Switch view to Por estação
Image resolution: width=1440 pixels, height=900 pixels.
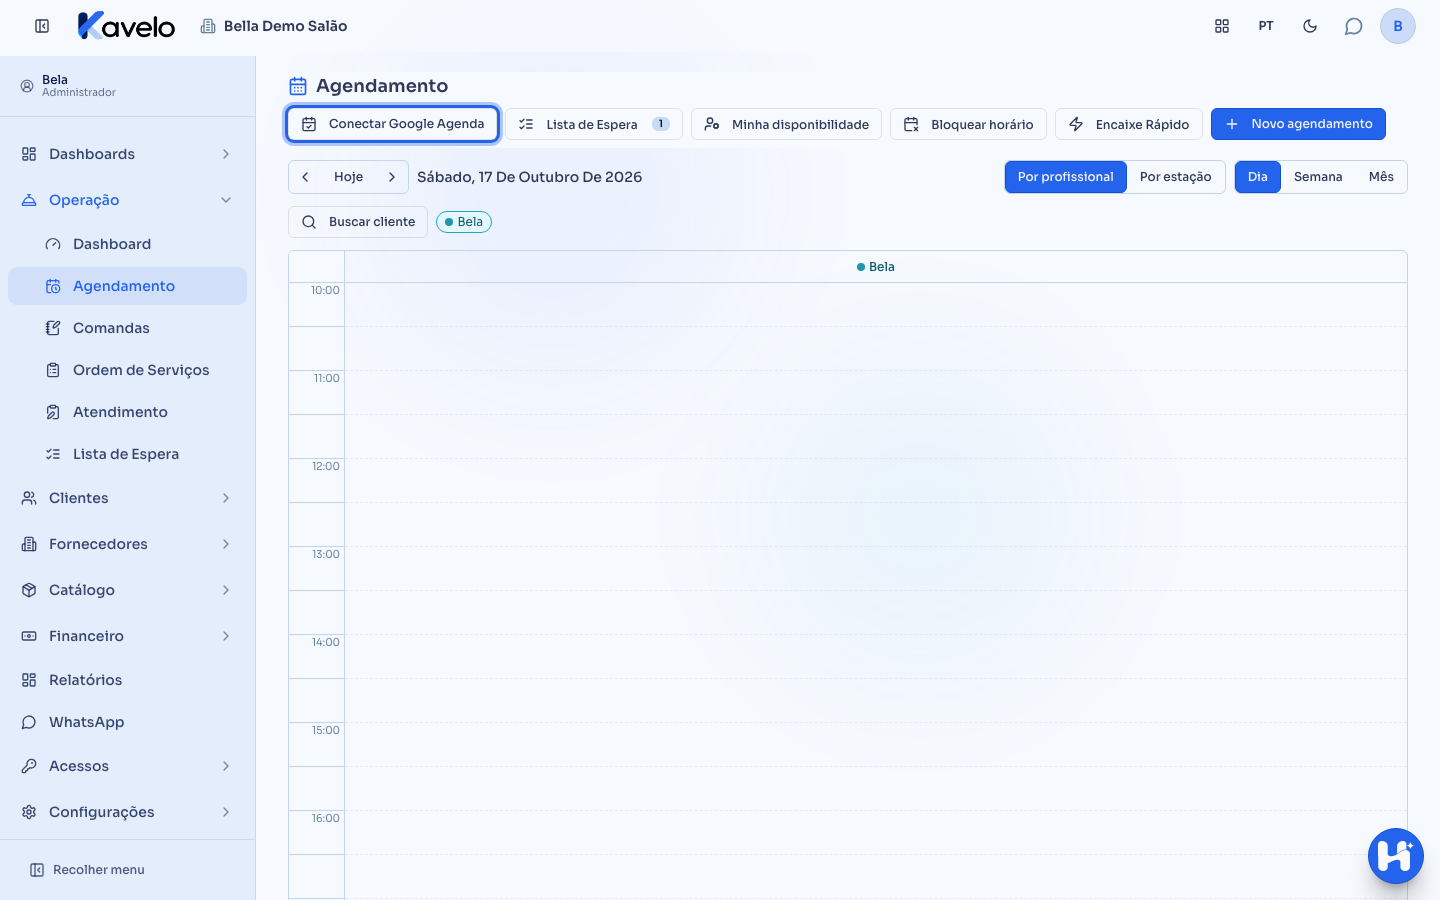[1176, 177]
